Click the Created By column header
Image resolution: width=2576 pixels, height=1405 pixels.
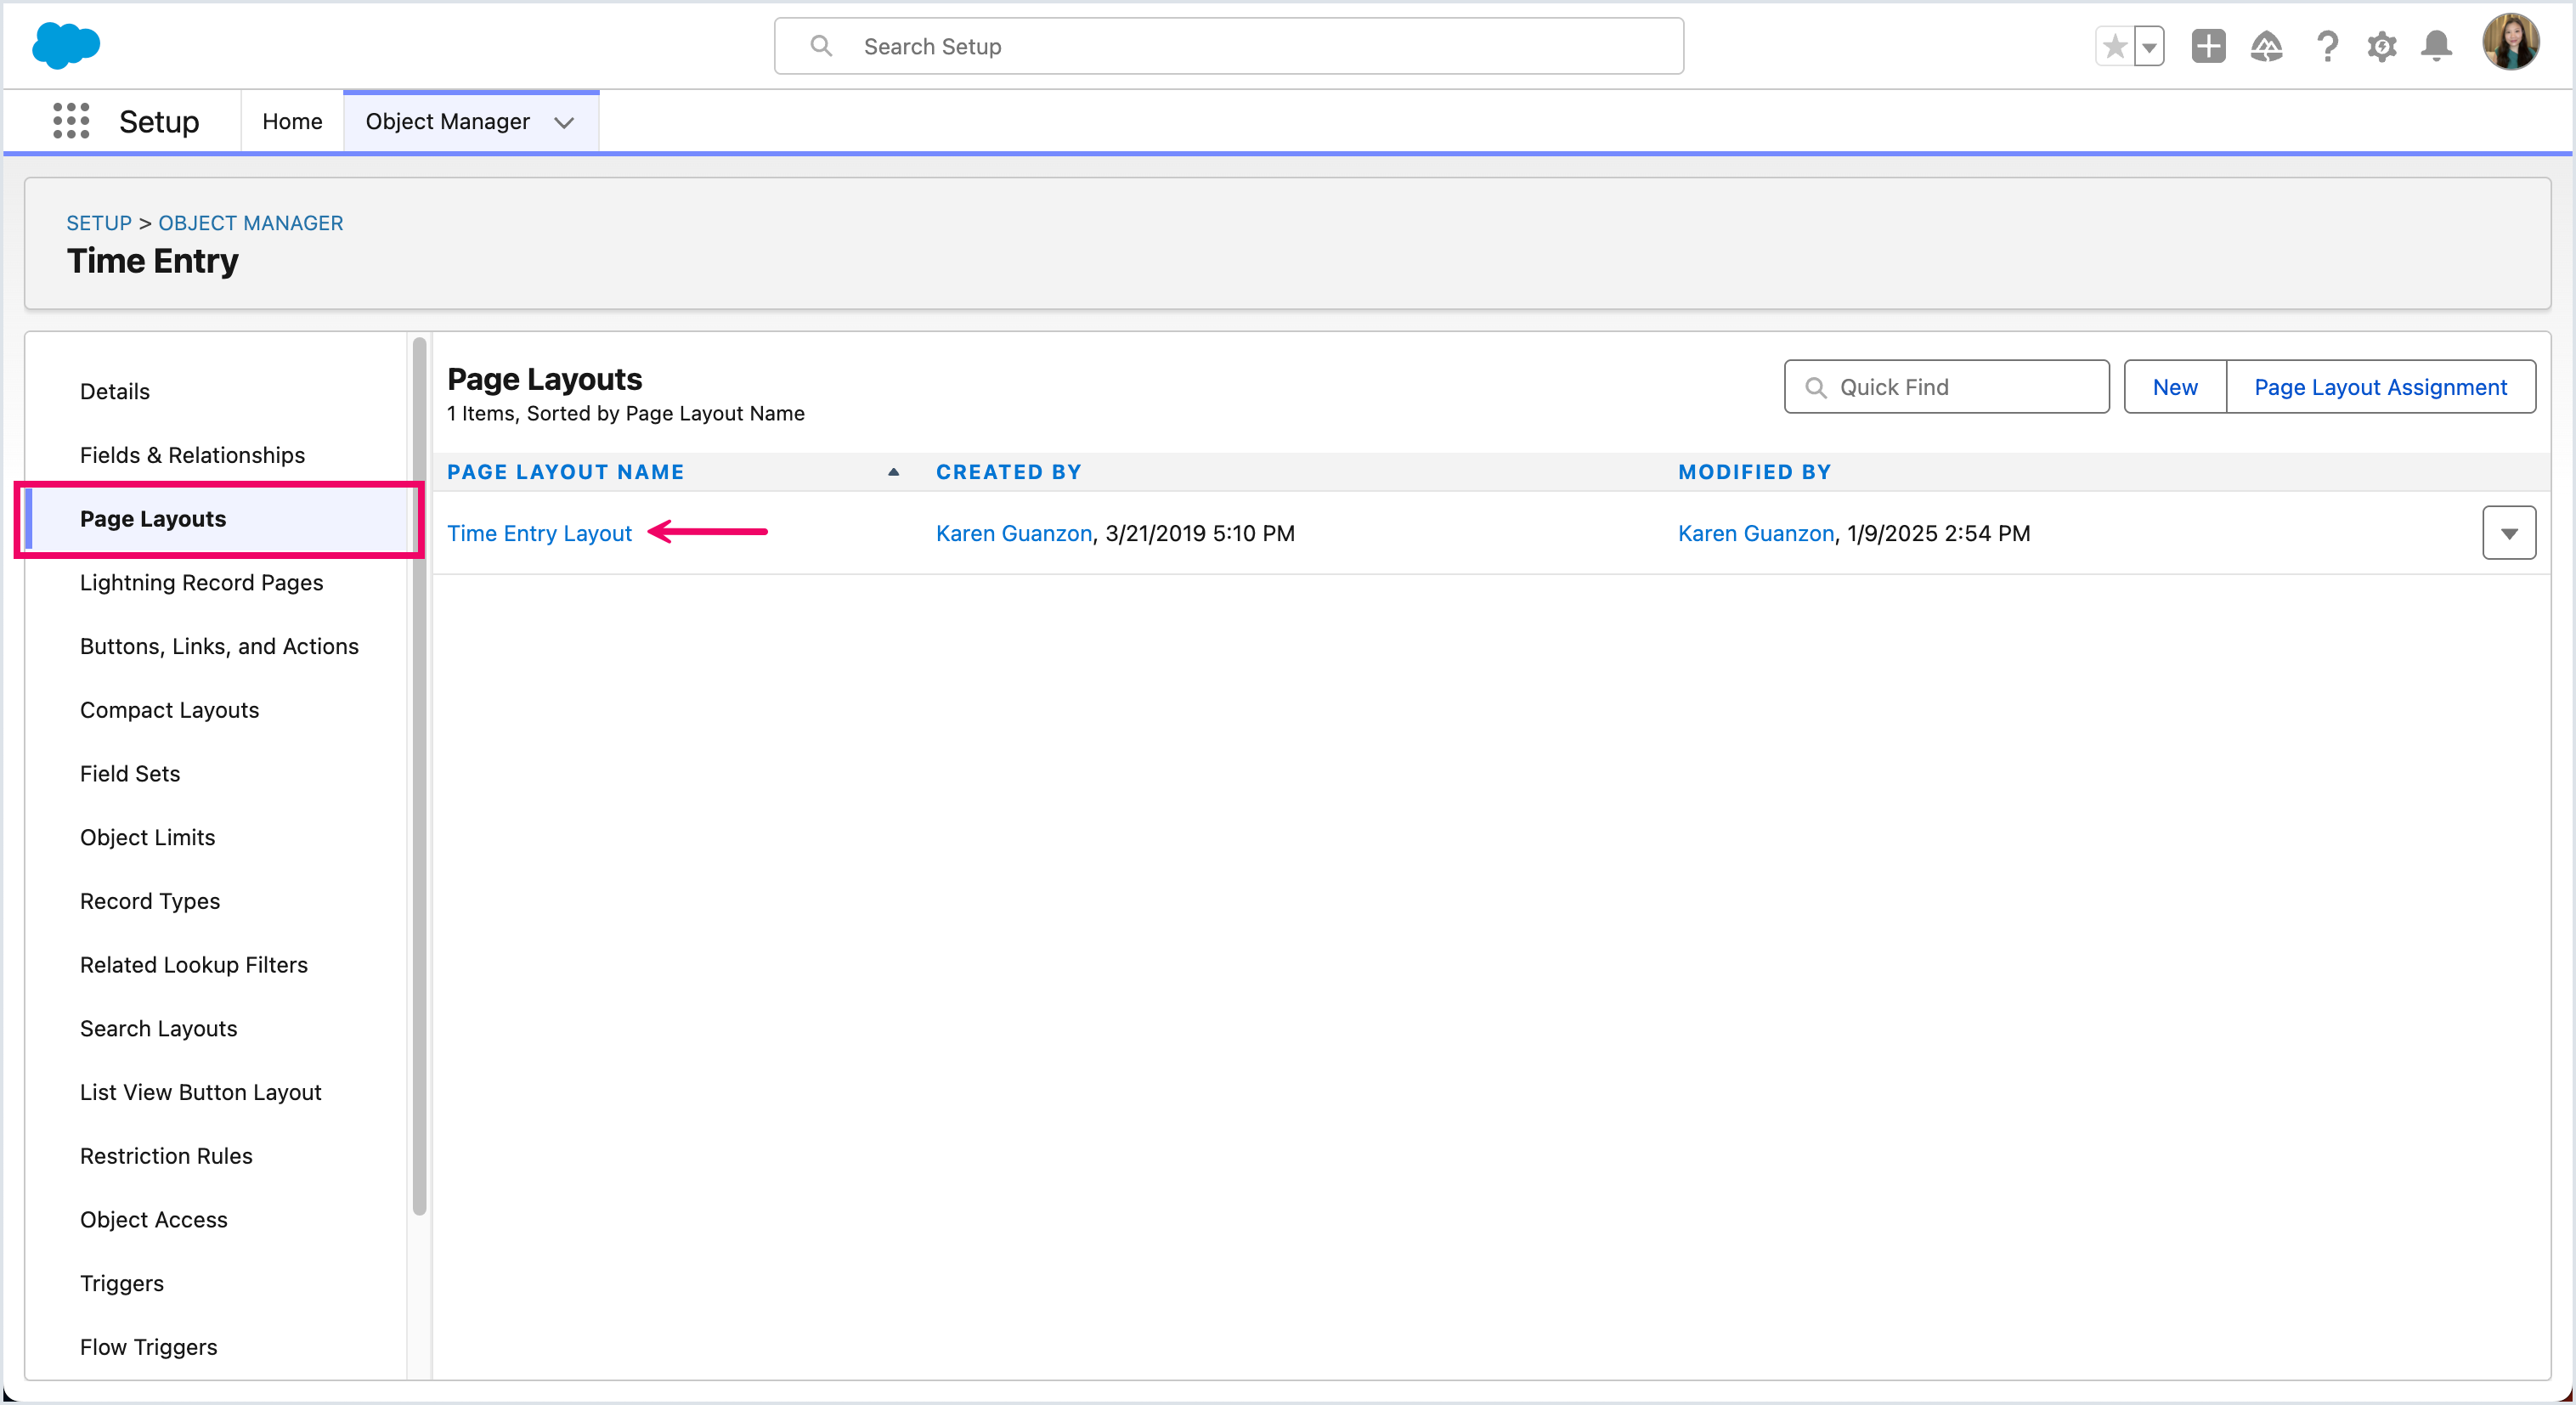[x=1008, y=472]
